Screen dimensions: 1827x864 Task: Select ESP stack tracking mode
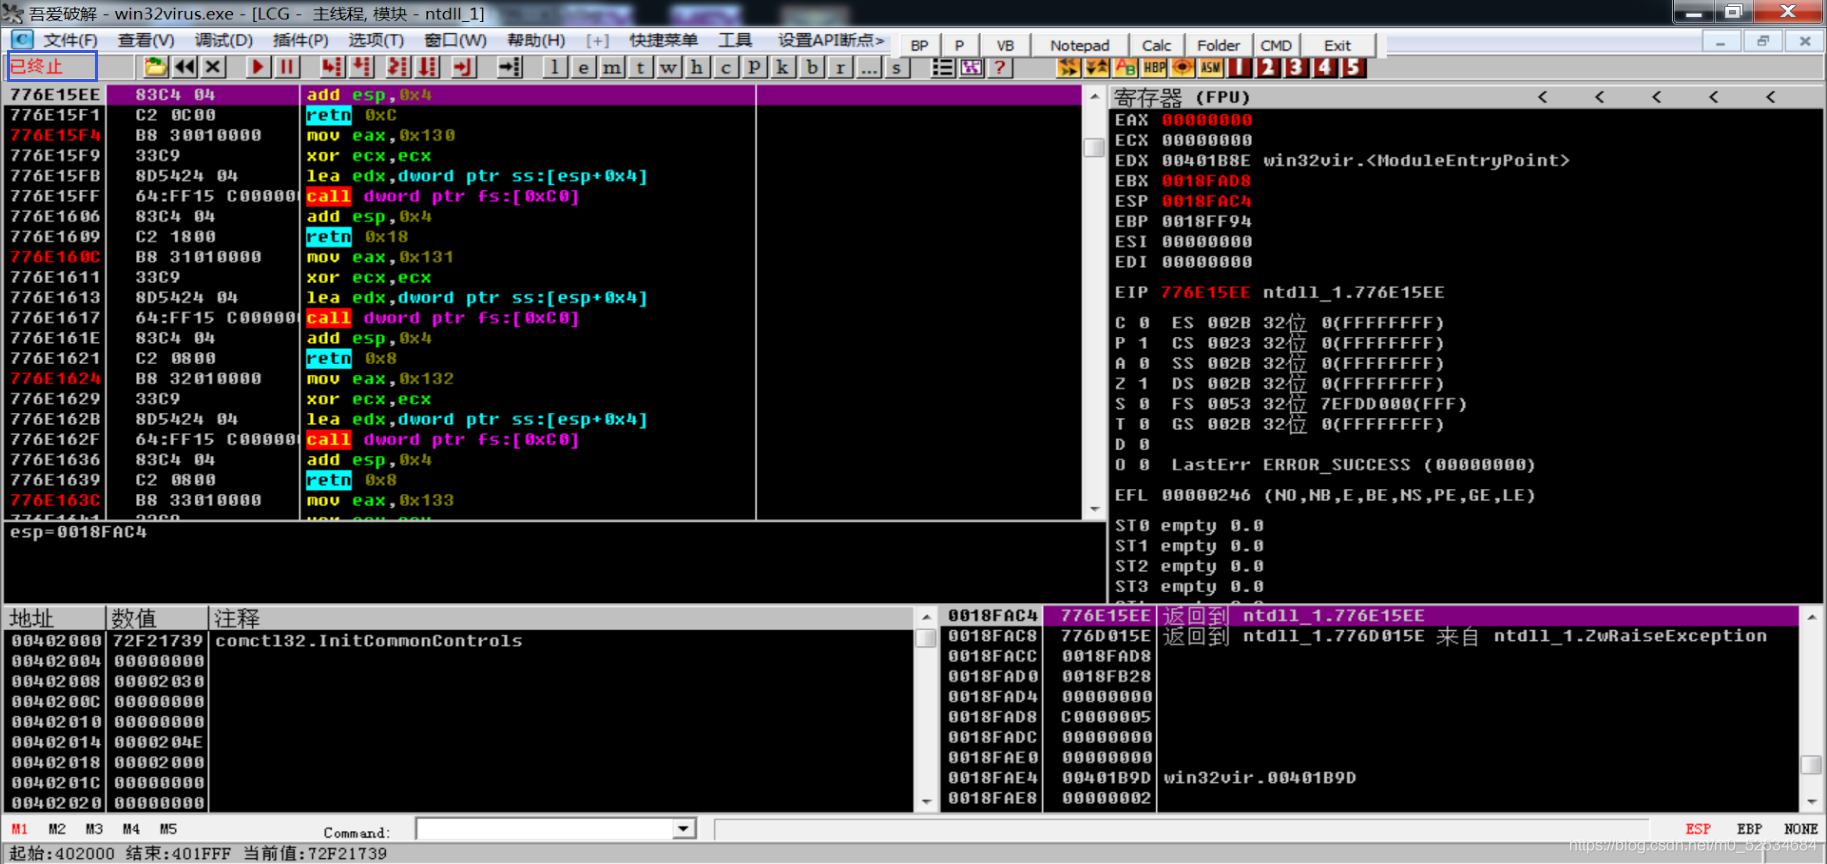[x=1698, y=829]
